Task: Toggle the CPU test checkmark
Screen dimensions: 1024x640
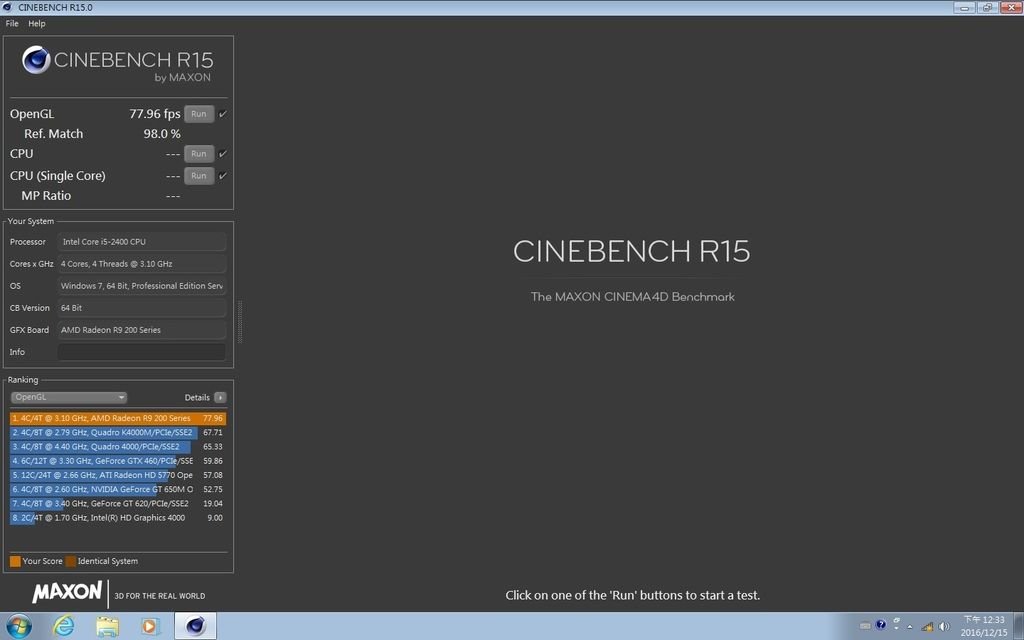Action: [223, 153]
